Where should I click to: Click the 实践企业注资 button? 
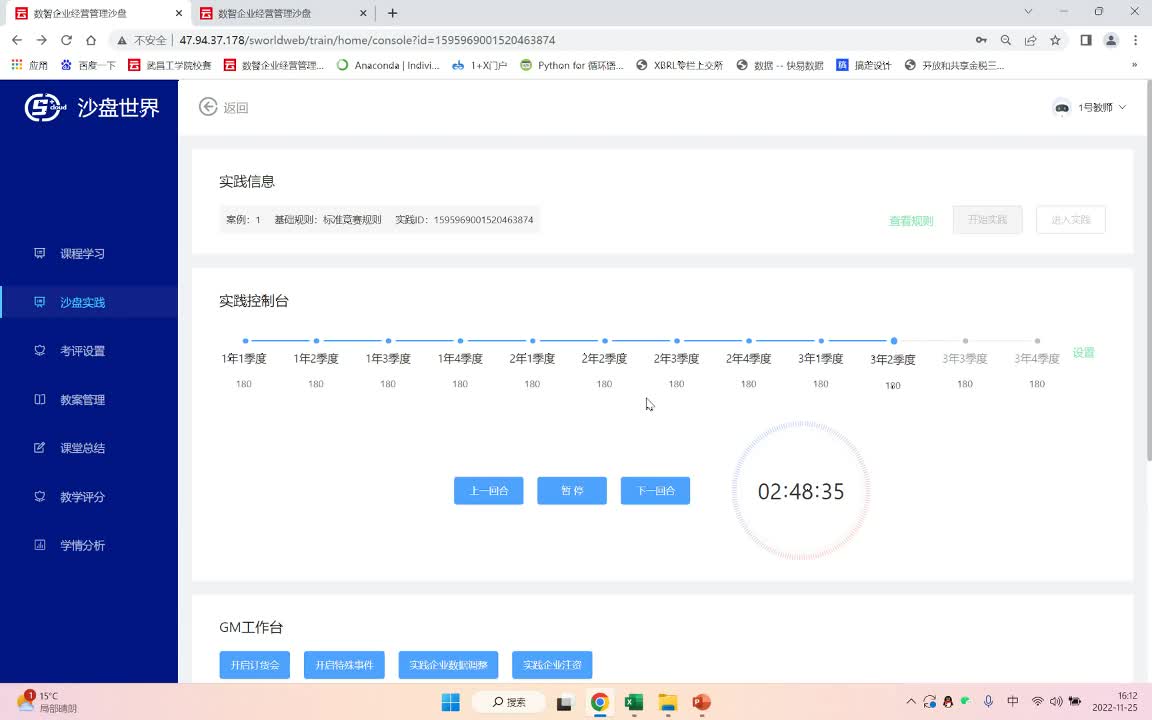pos(552,665)
